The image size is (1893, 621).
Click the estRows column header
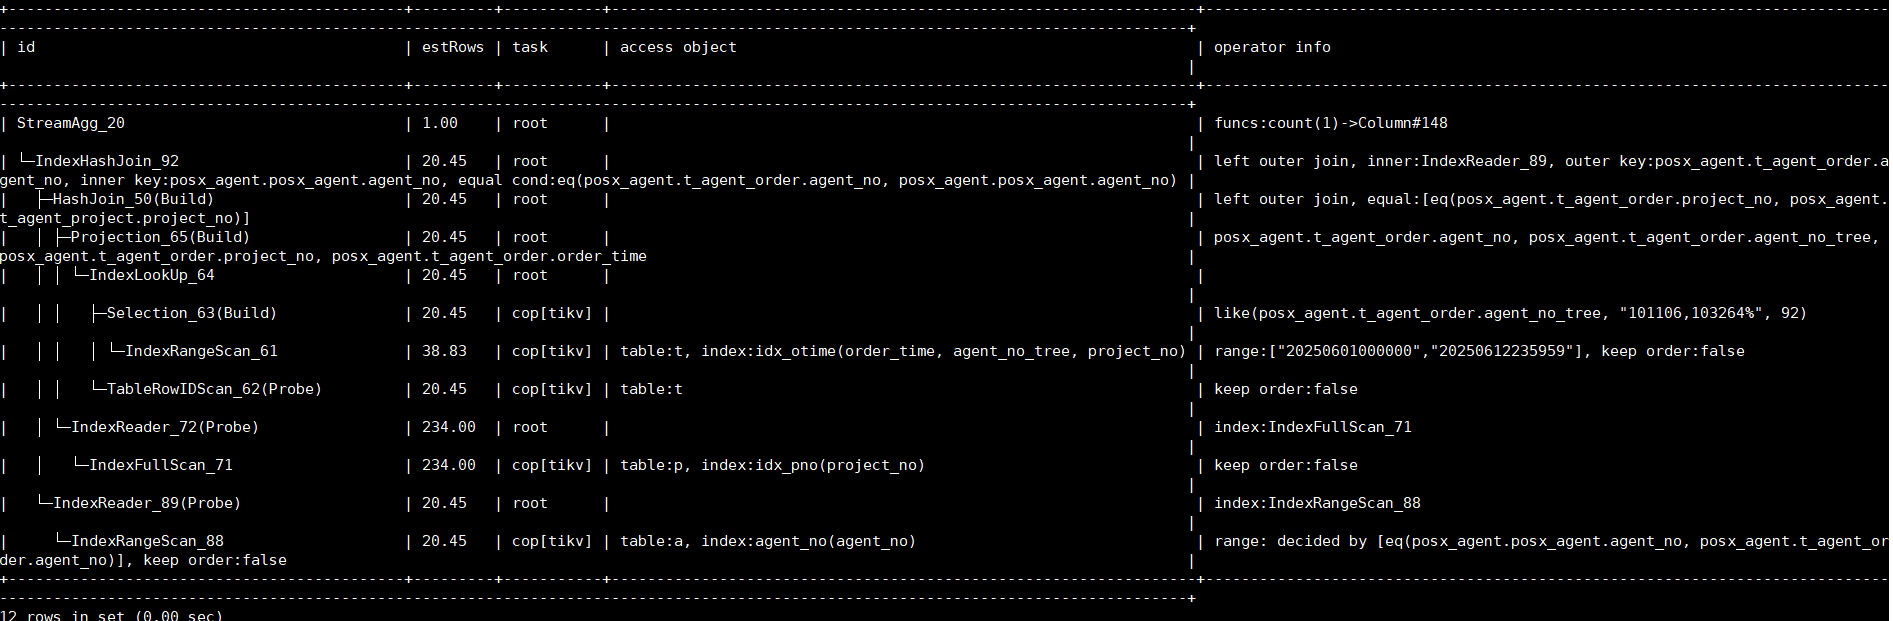452,47
